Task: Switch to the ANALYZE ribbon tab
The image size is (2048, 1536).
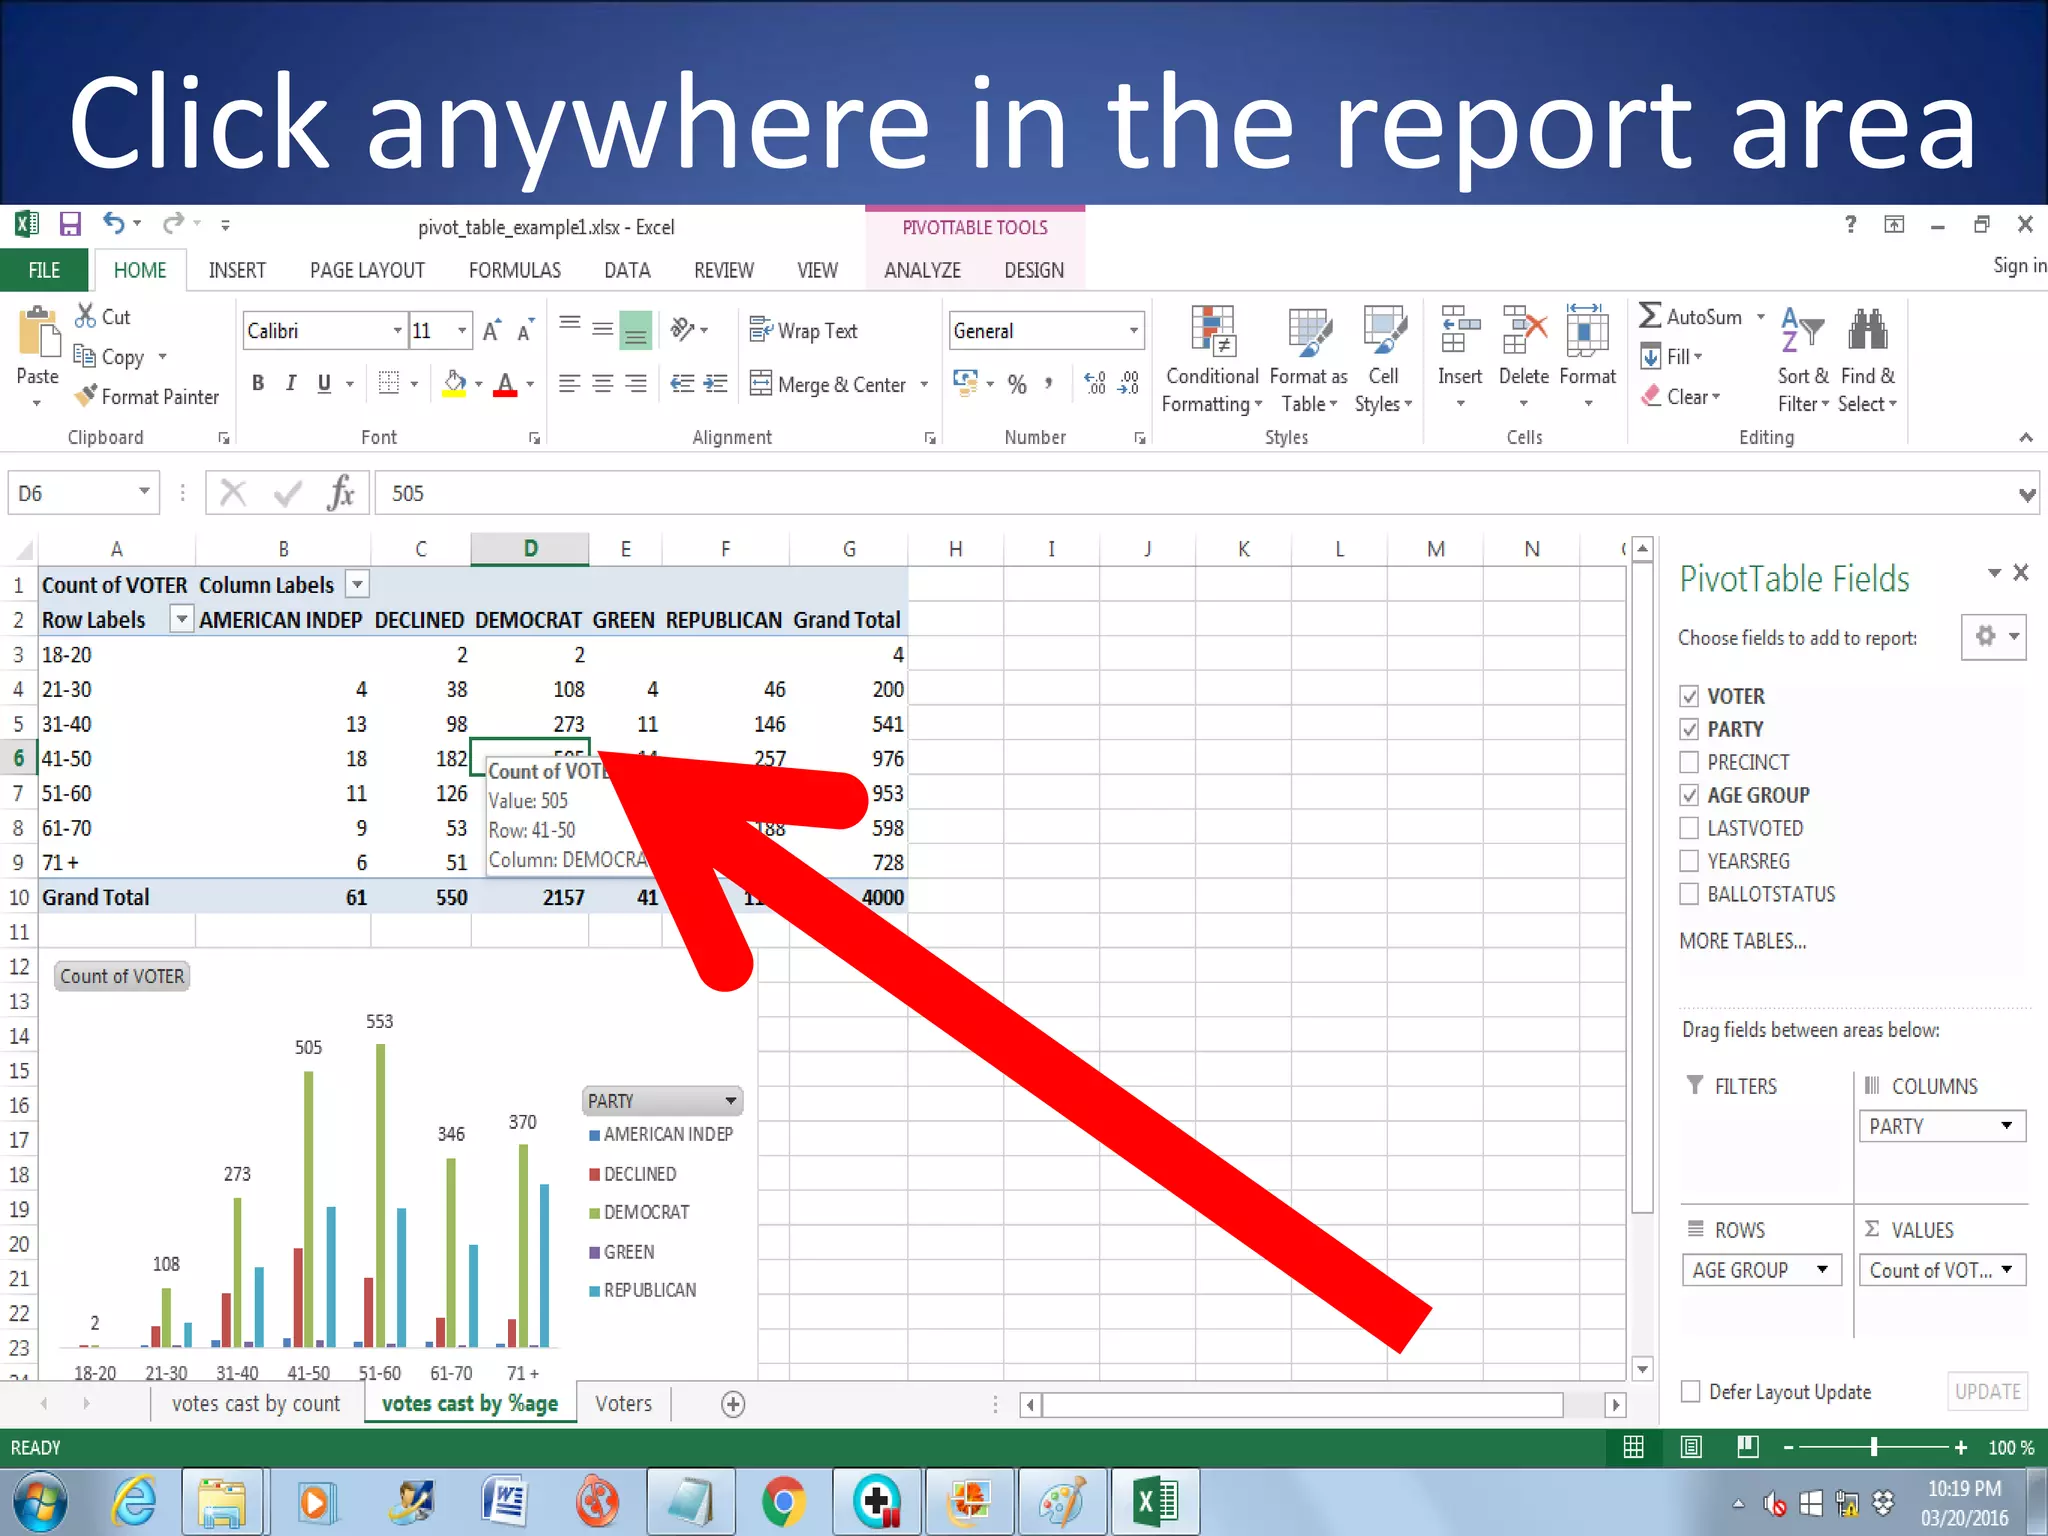Action: 922,270
